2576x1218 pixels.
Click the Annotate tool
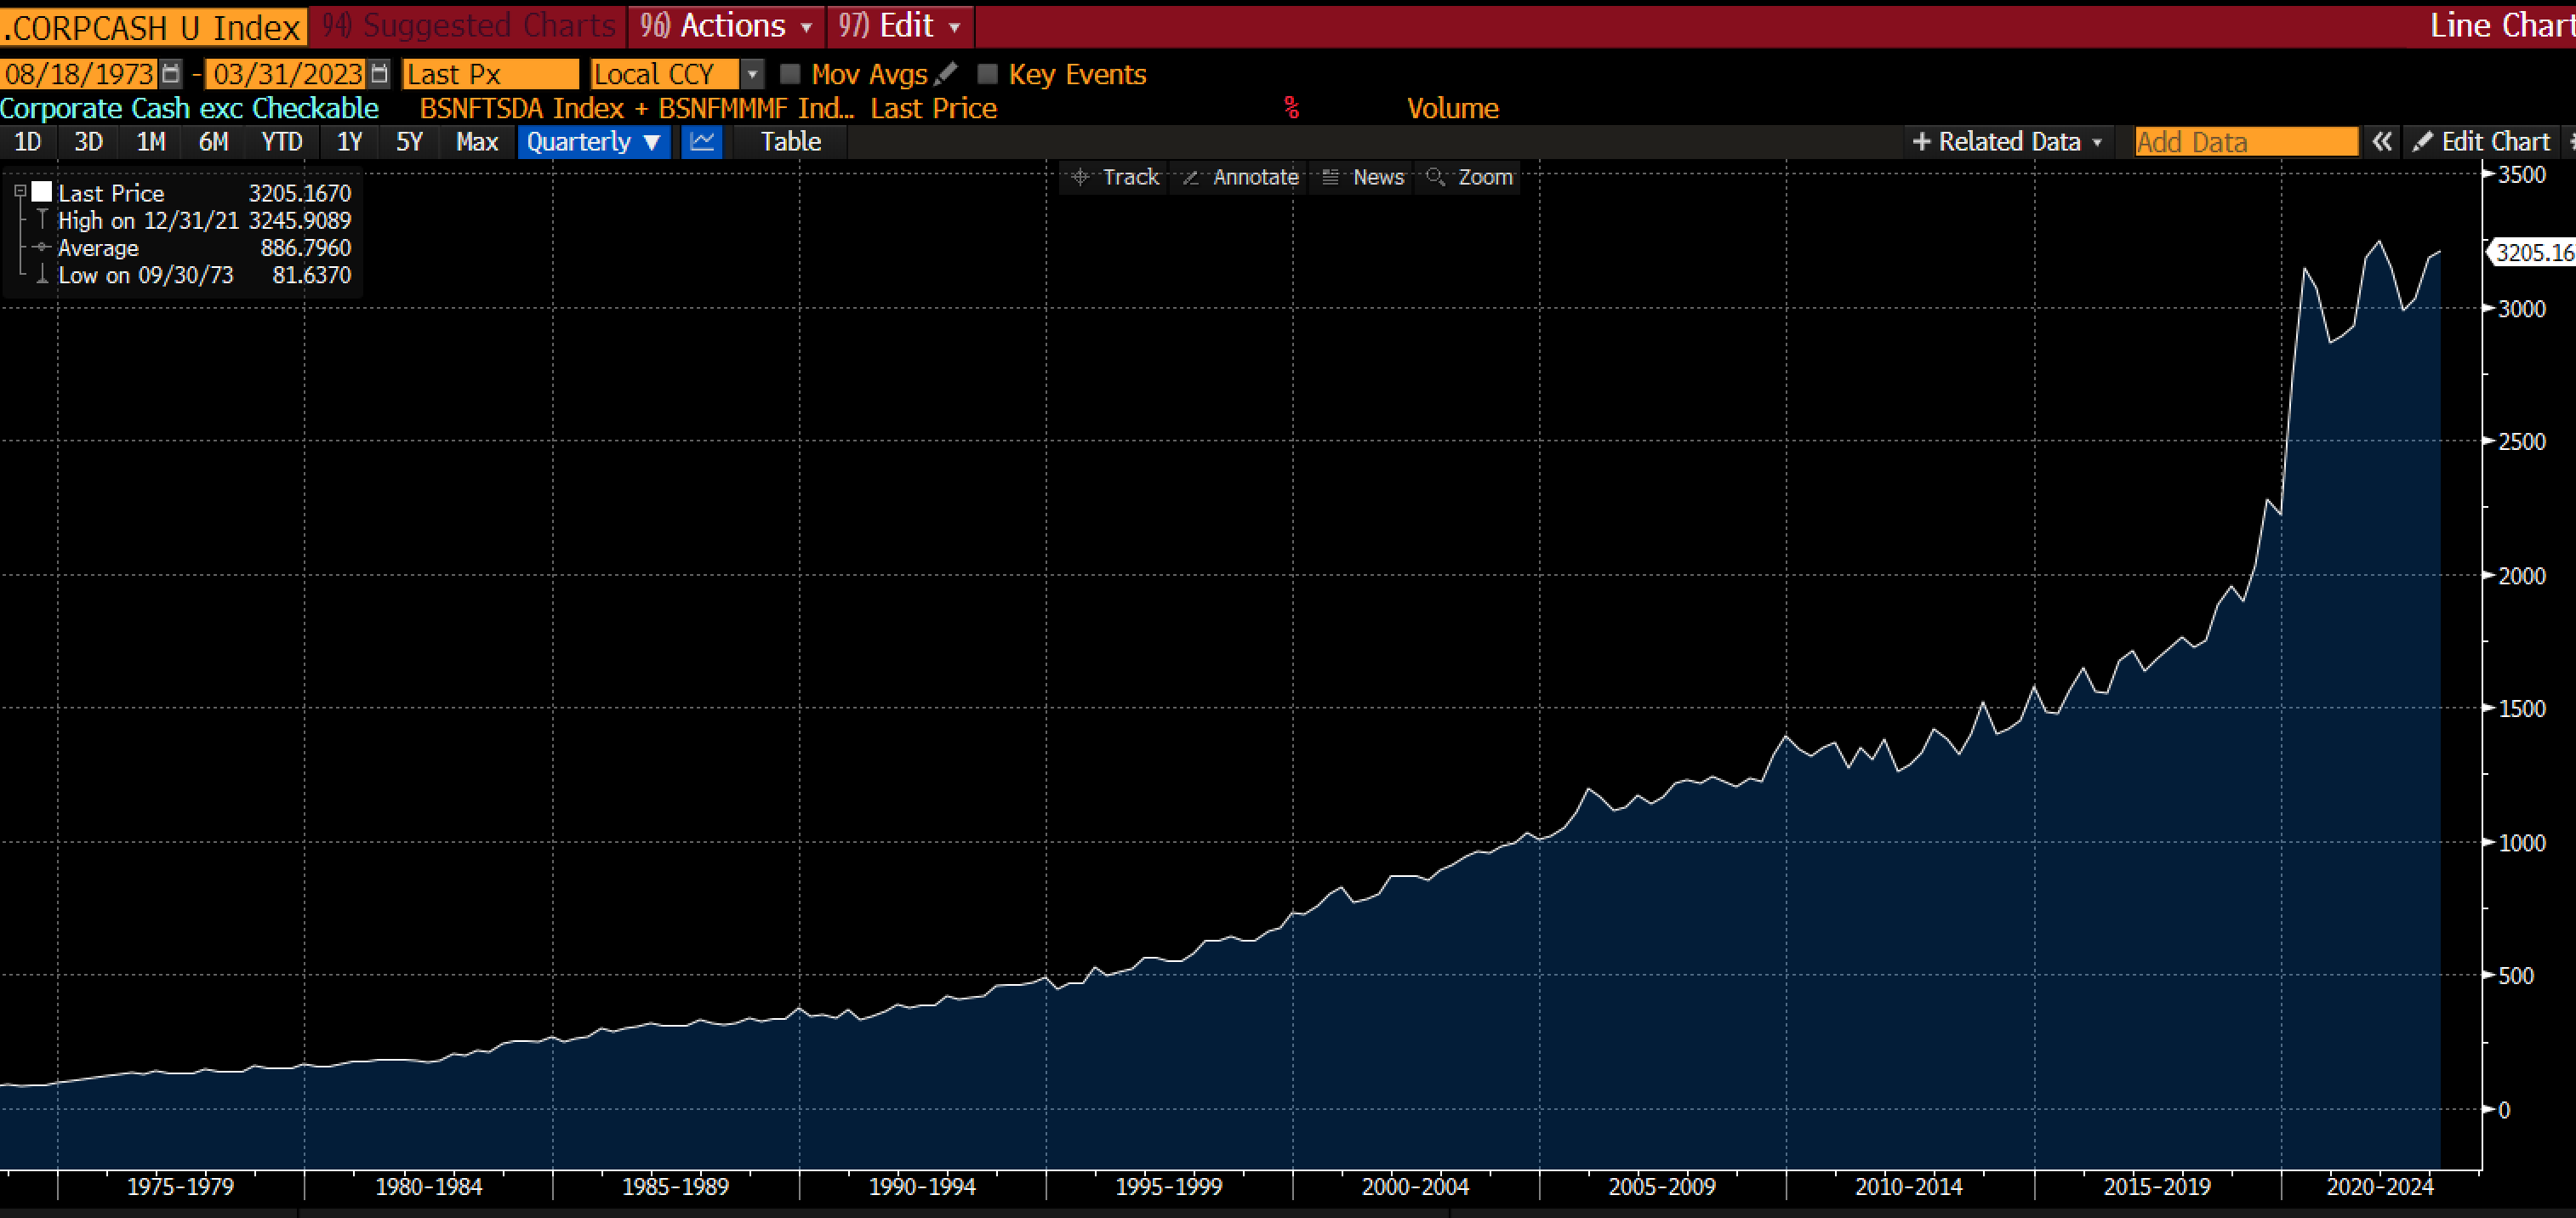(x=1240, y=177)
